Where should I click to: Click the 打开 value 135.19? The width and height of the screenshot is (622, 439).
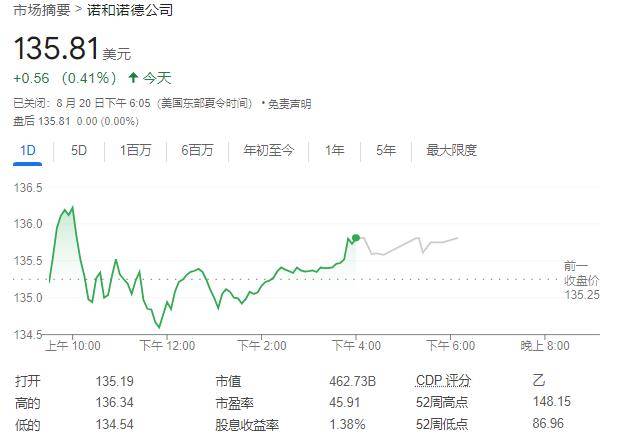click(114, 381)
